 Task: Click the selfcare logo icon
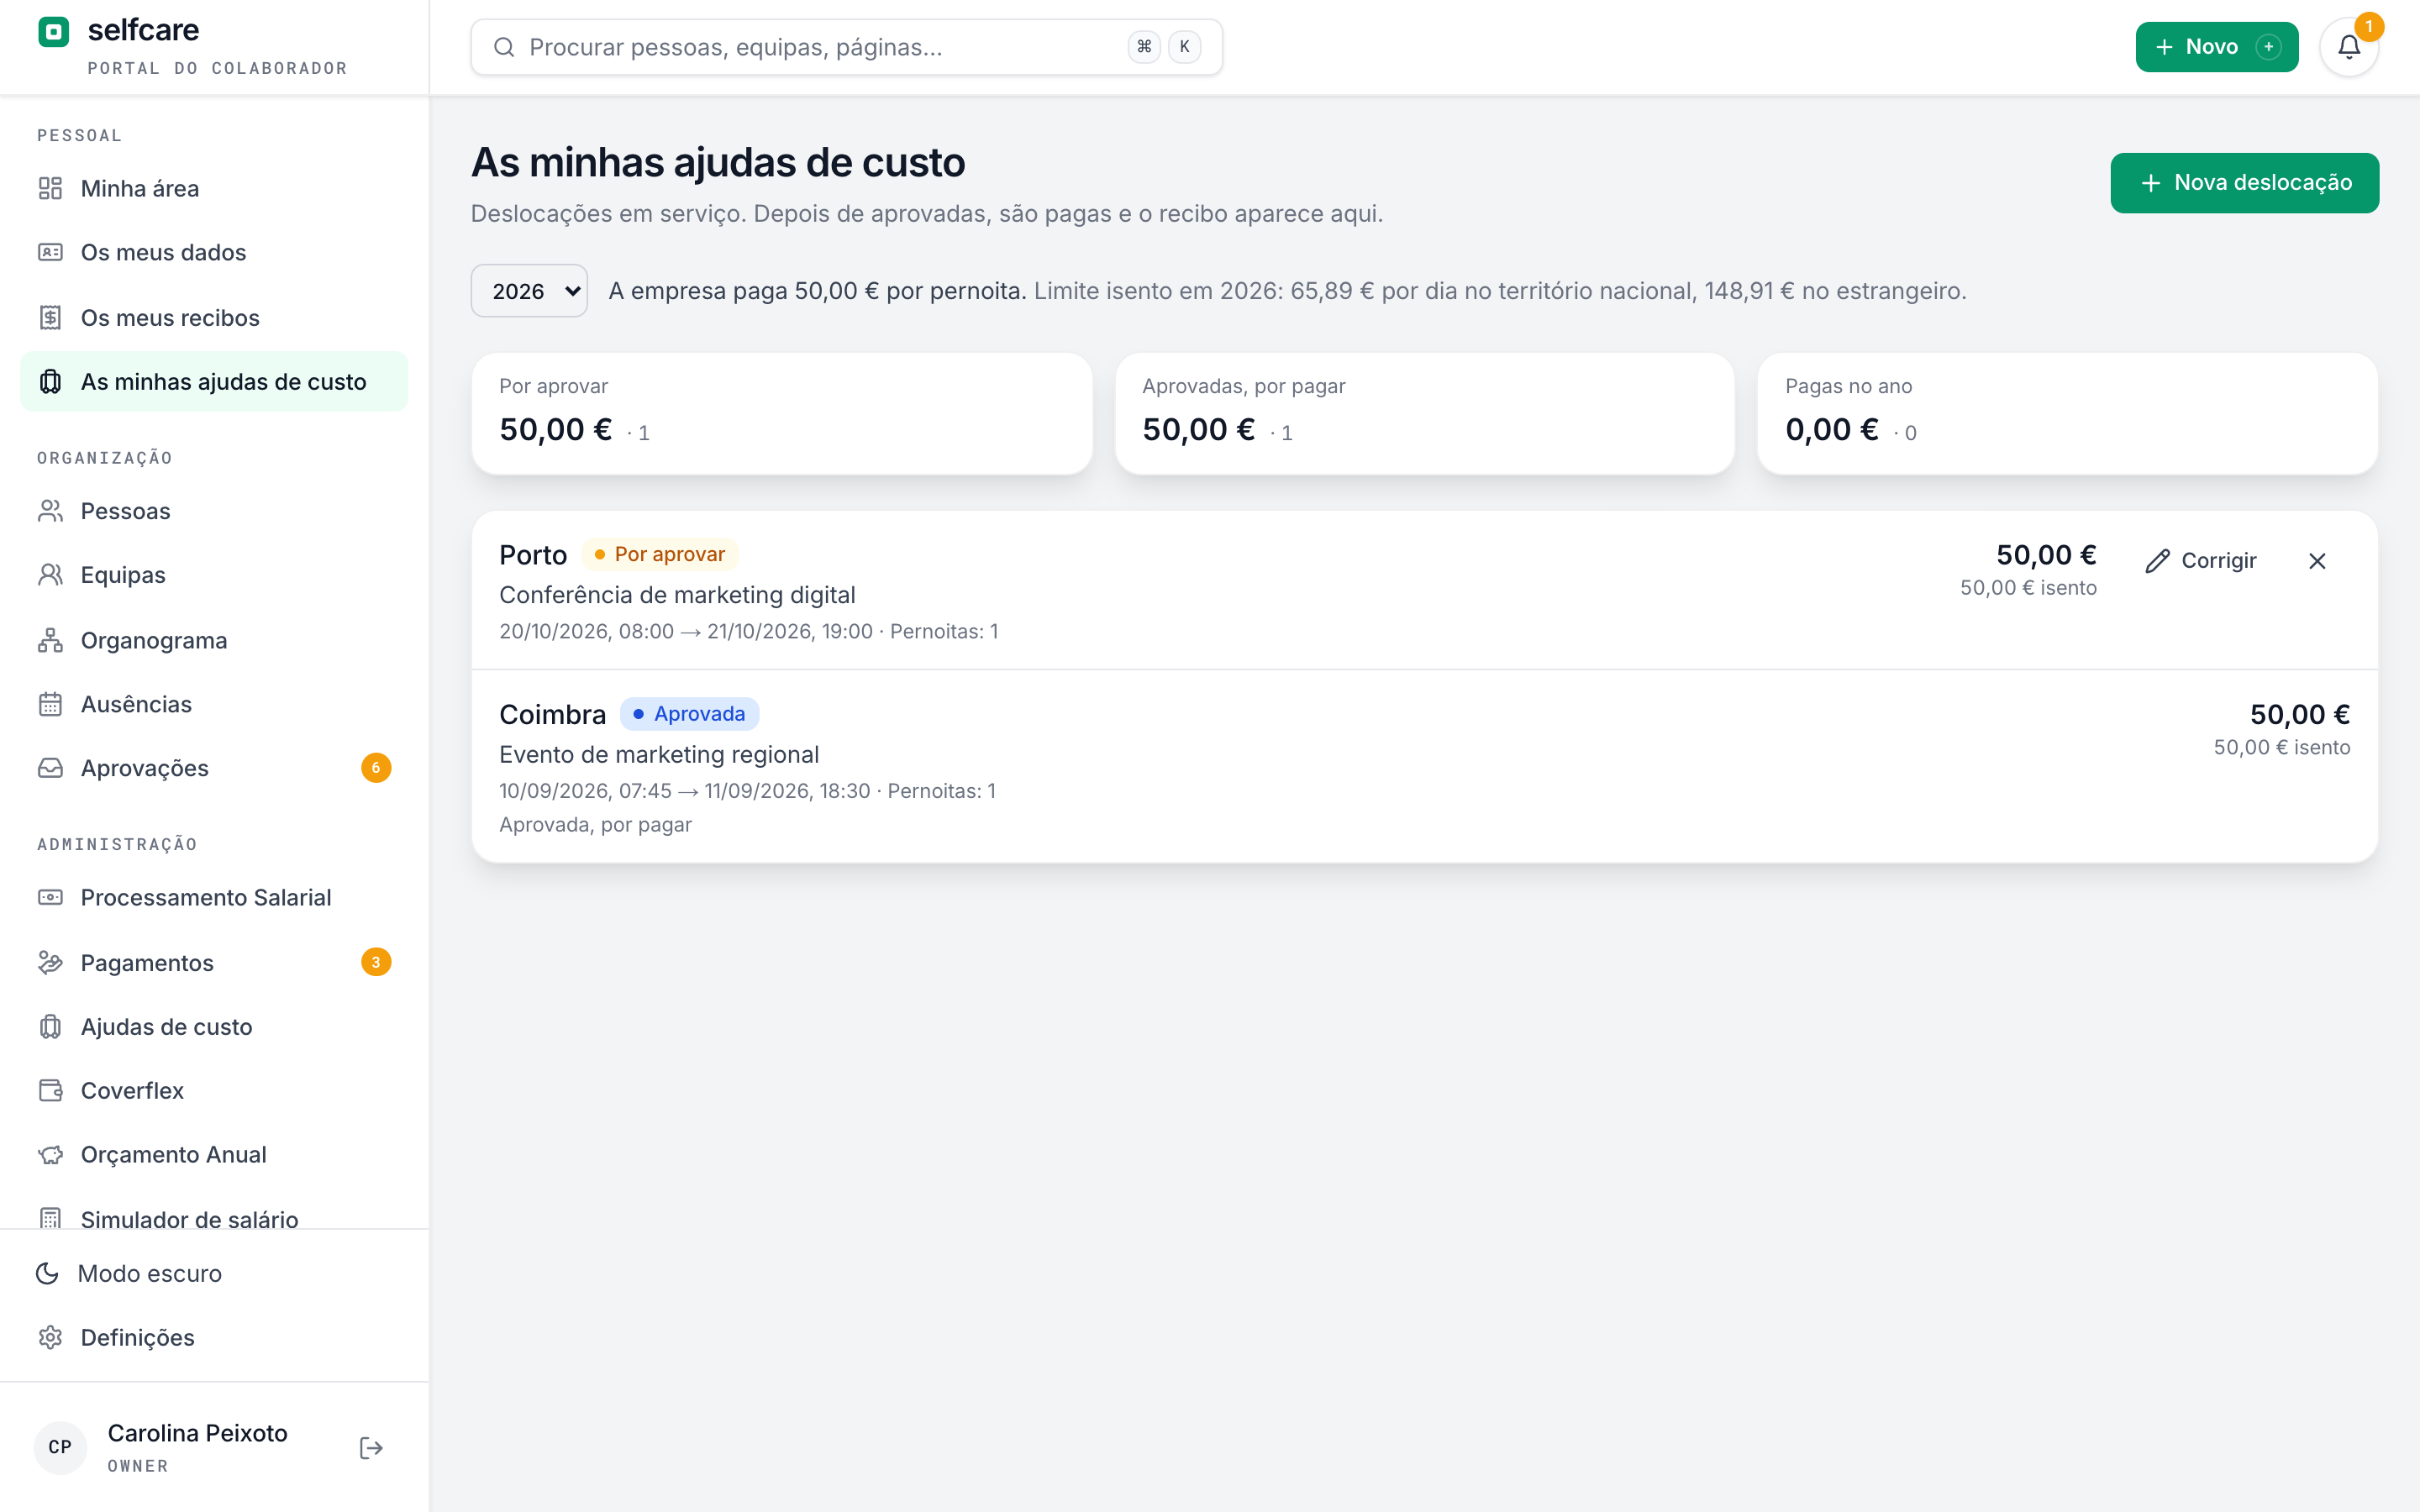pos(53,32)
